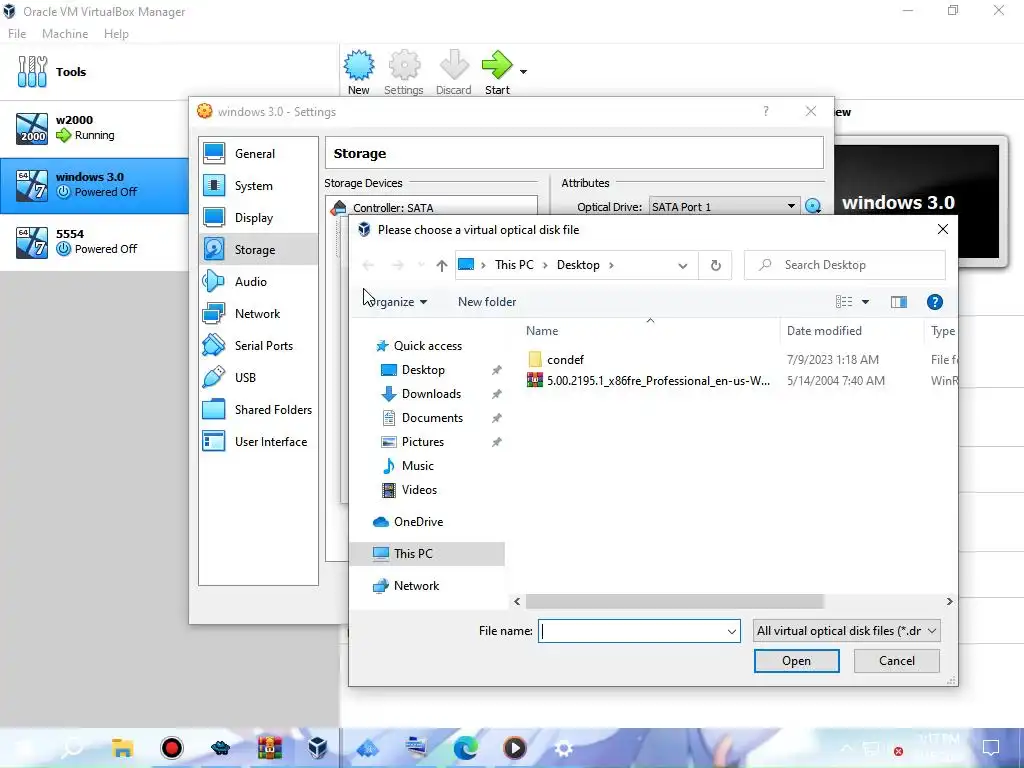Open the User Interface settings page

coord(259,441)
